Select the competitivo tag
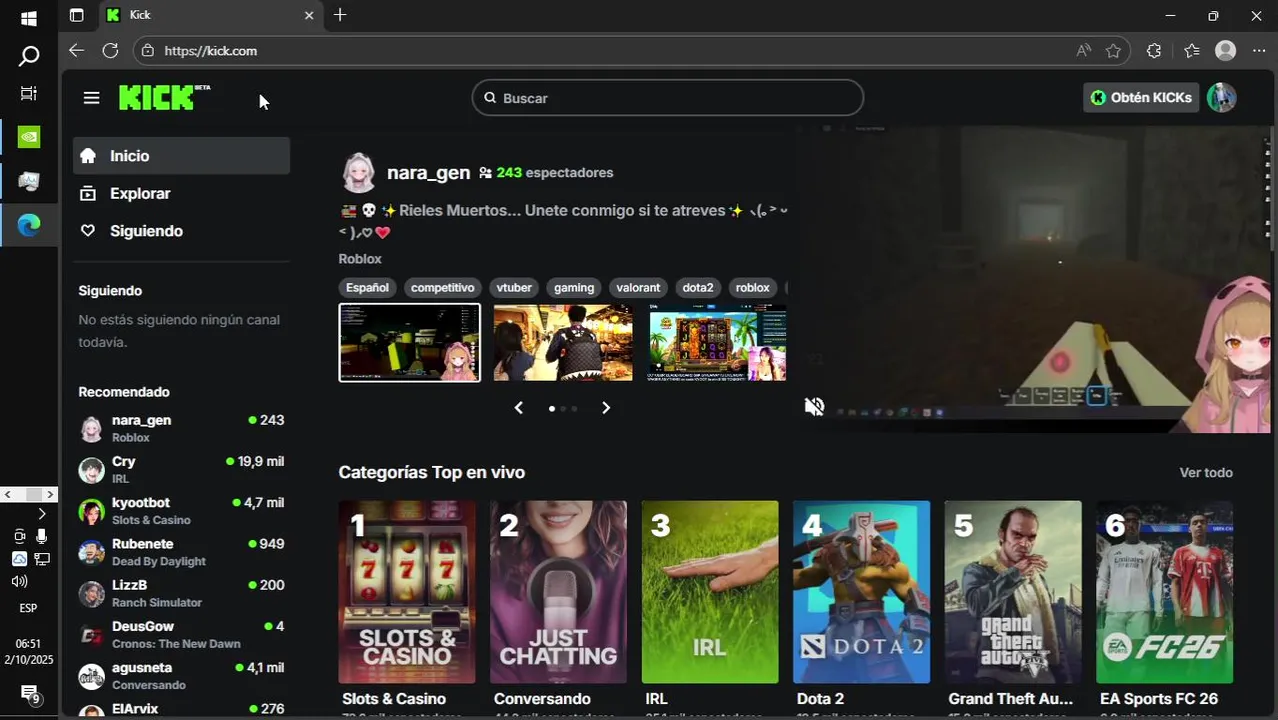Viewport: 1278px width, 720px height. pos(442,288)
